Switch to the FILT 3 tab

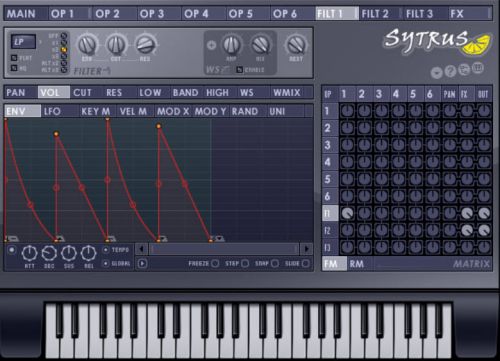tap(425, 14)
